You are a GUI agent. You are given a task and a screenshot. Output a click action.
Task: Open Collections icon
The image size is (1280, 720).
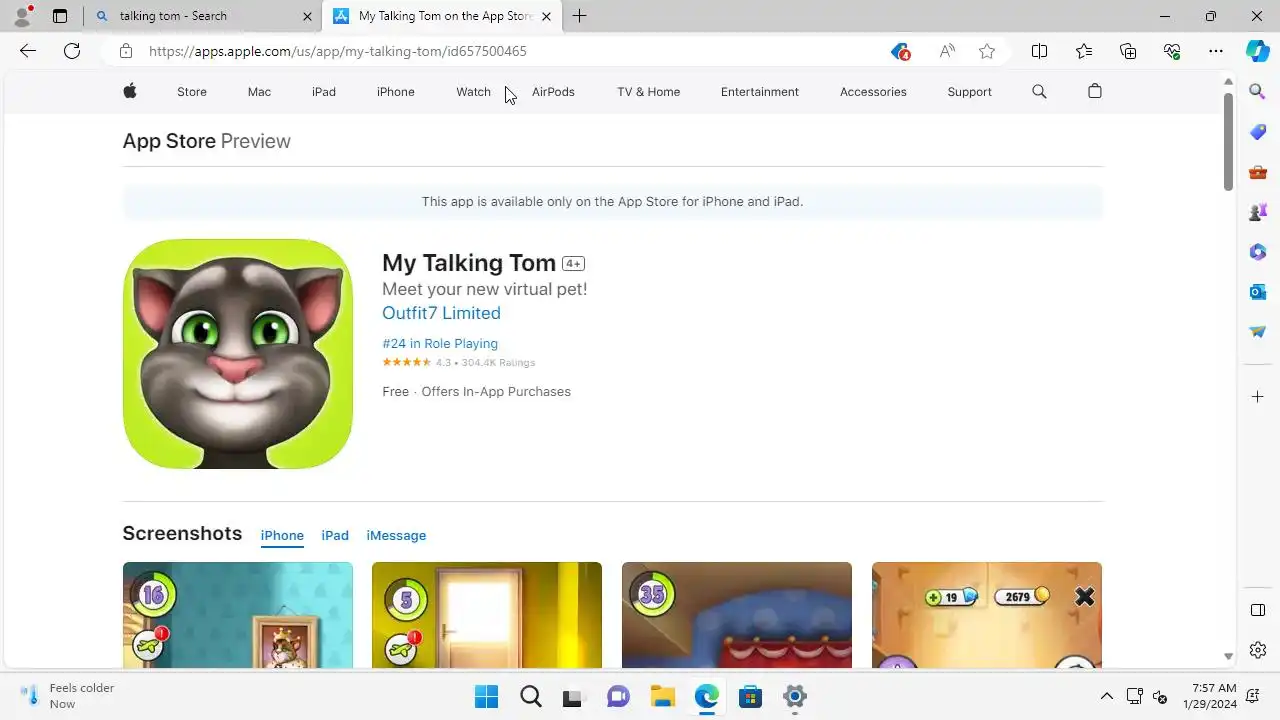(x=1128, y=51)
